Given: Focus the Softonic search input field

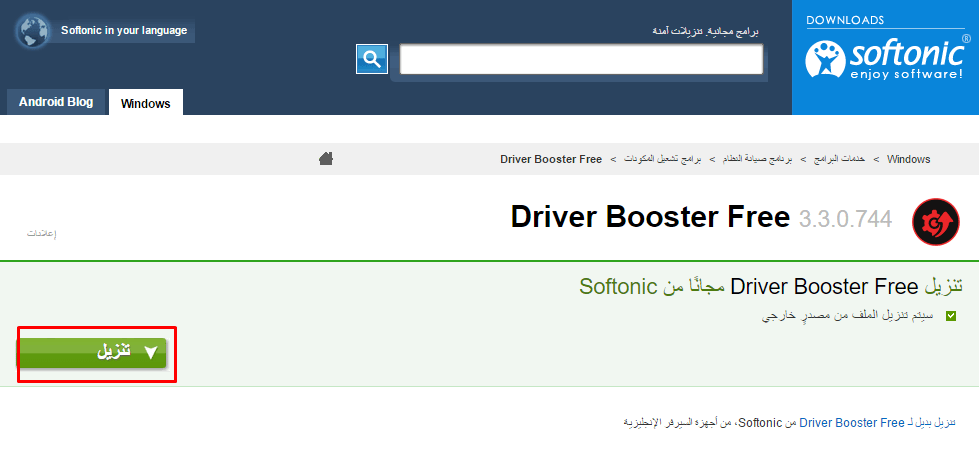Looking at the screenshot, I should pos(581,59).
